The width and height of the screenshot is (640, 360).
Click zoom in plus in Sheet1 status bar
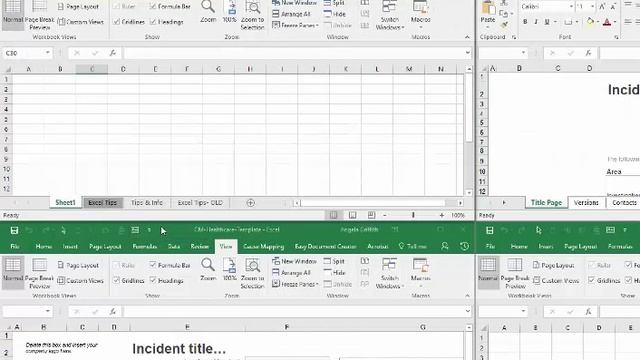(442, 215)
